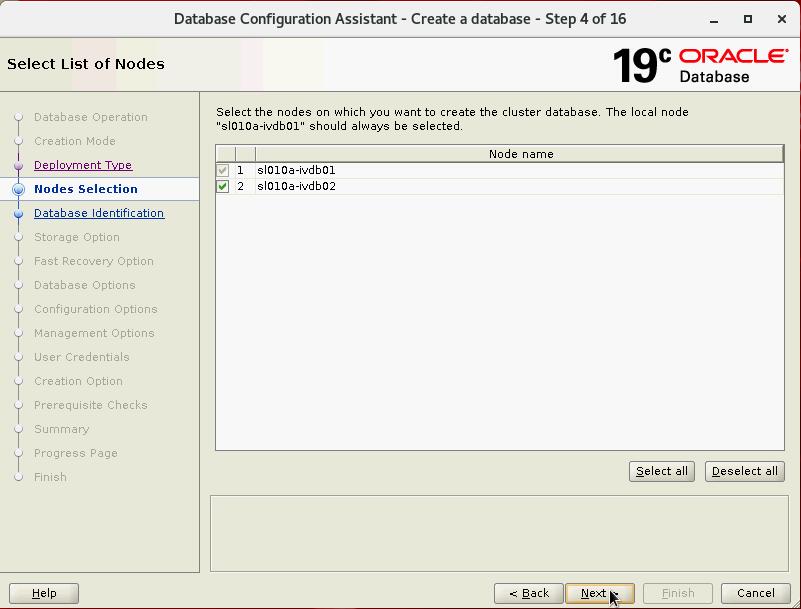This screenshot has height=609, width=801.
Task: Select the Nodes Selection step
Action: pyautogui.click(x=86, y=189)
